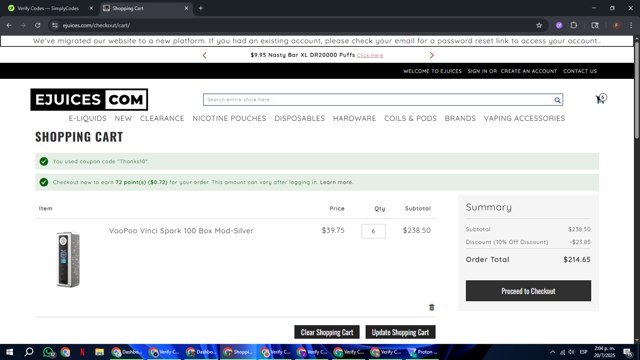Open DISPOSABLES category
The width and height of the screenshot is (640, 360).
(x=300, y=118)
